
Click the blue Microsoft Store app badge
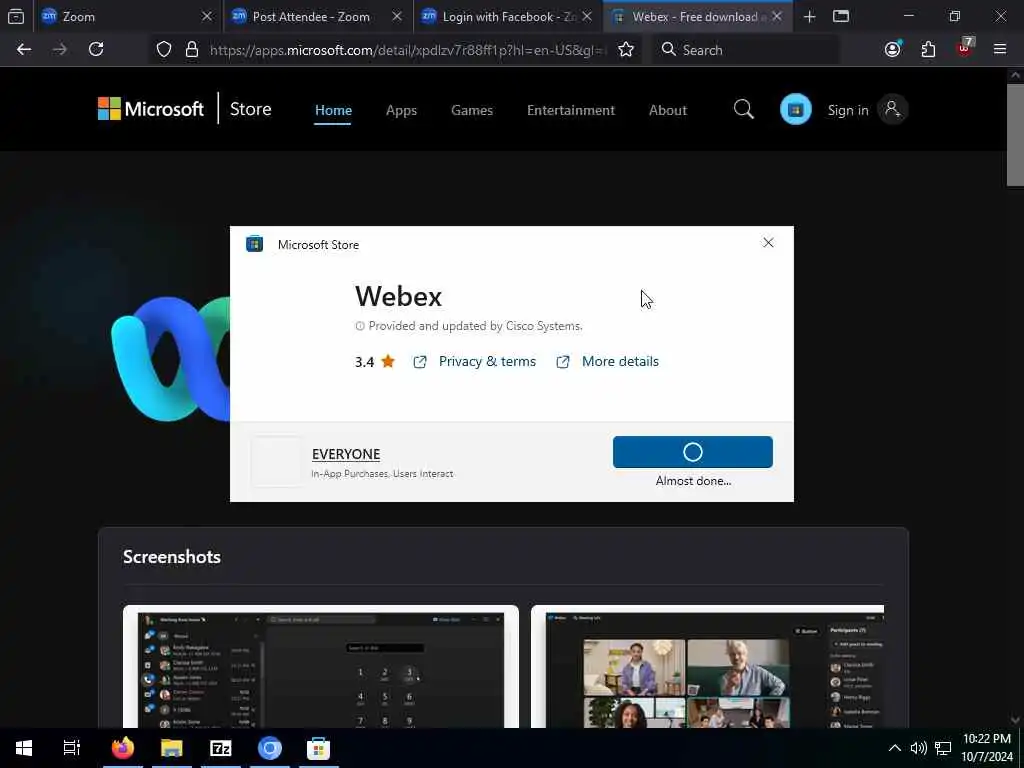tap(795, 109)
